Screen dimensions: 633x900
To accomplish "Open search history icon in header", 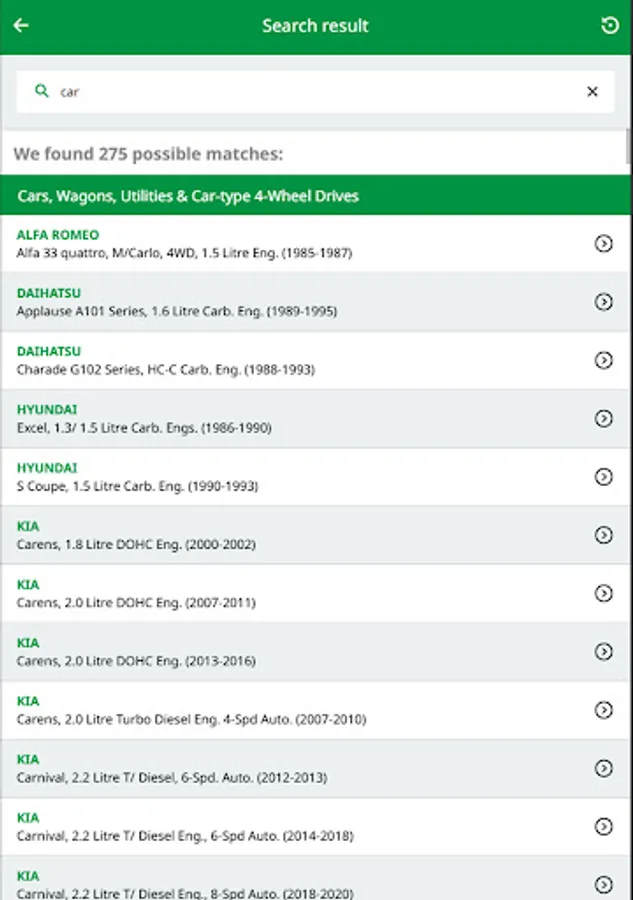I will pos(609,25).
